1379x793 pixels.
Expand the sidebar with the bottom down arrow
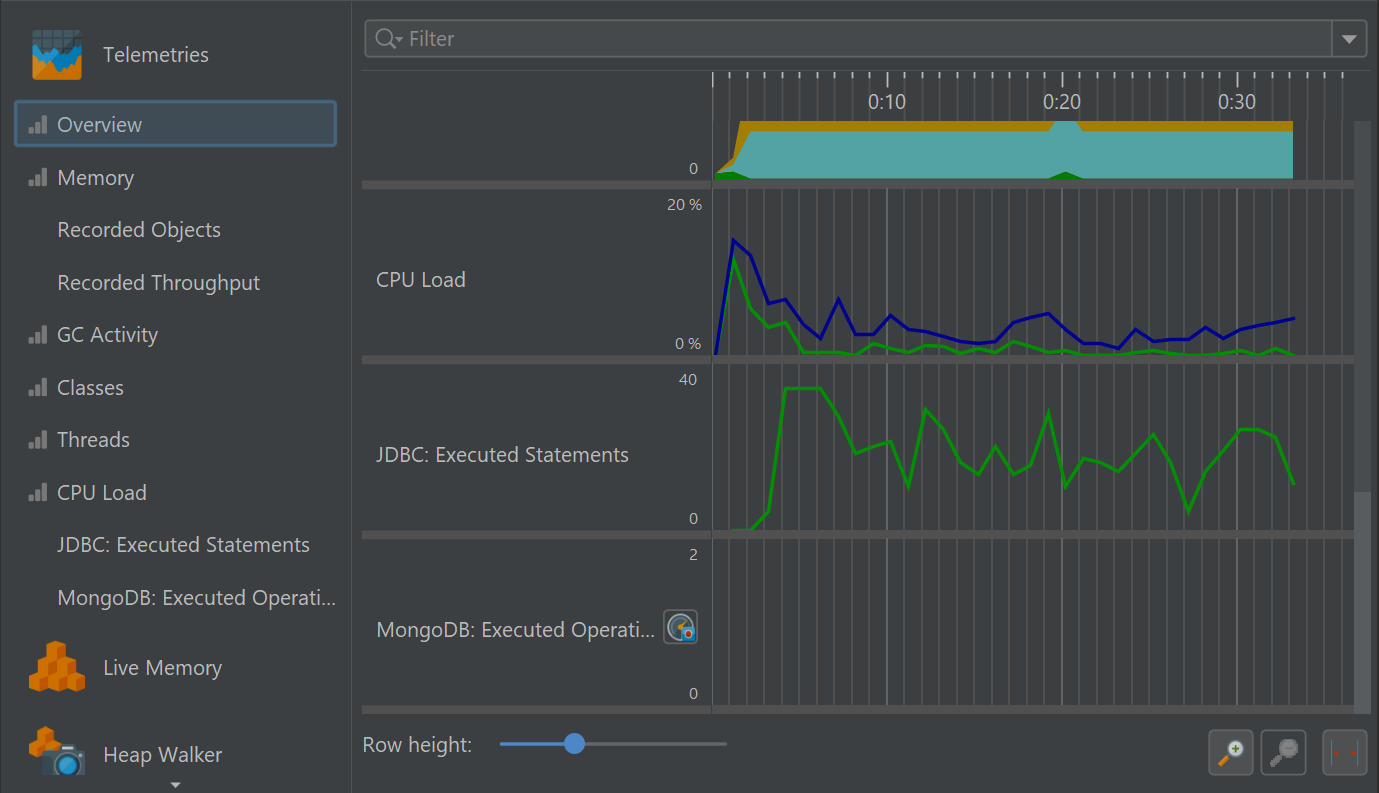point(175,785)
